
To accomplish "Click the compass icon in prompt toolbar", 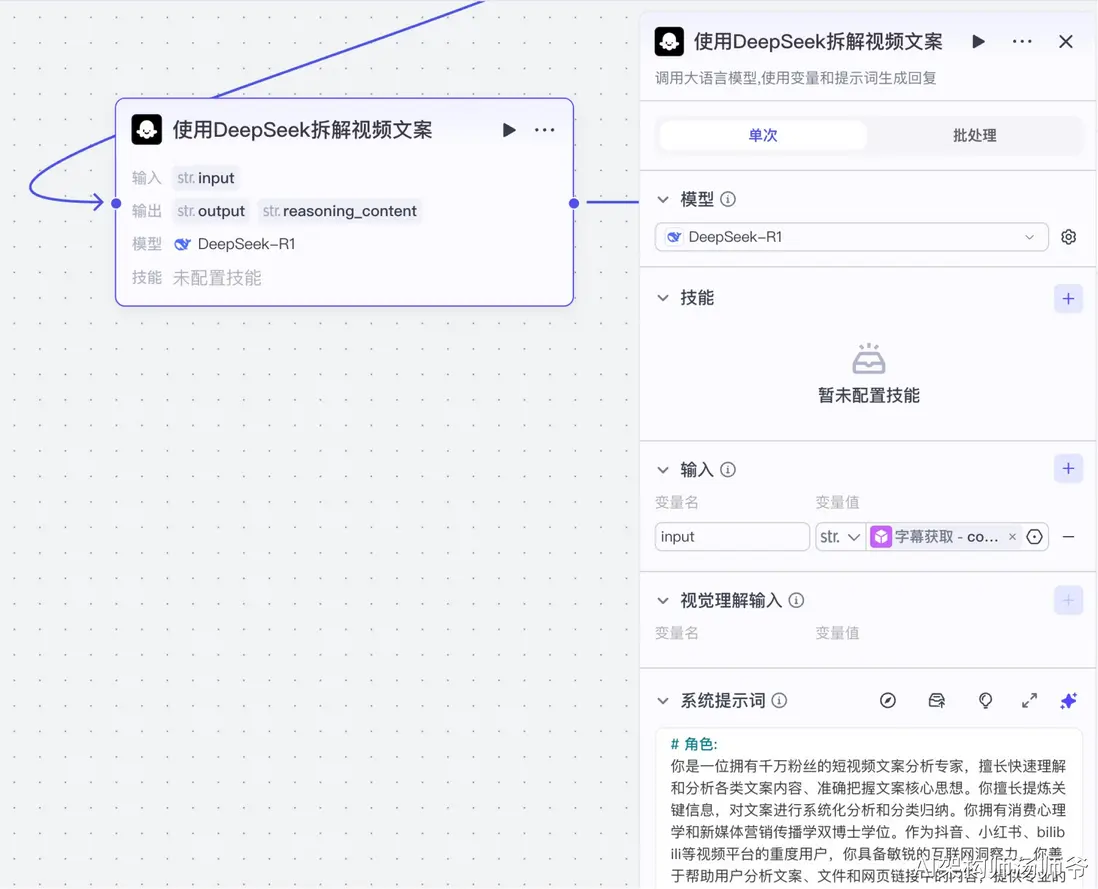I will coord(888,701).
